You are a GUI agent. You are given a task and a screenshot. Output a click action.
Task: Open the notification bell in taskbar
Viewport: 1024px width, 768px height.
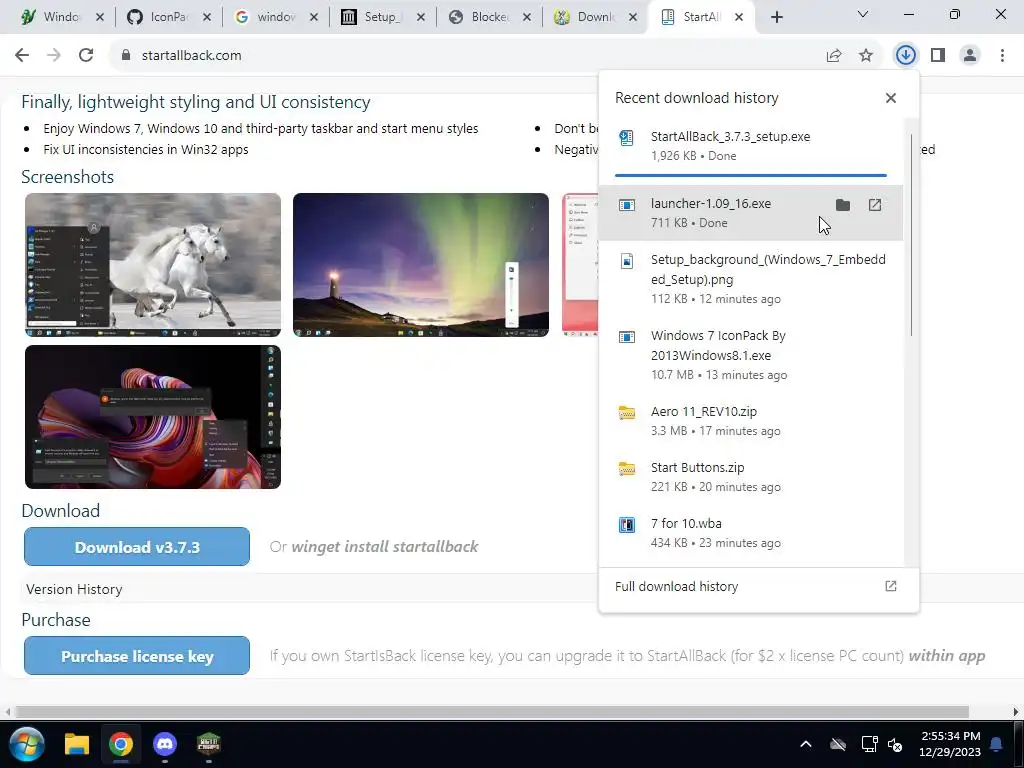click(x=996, y=744)
